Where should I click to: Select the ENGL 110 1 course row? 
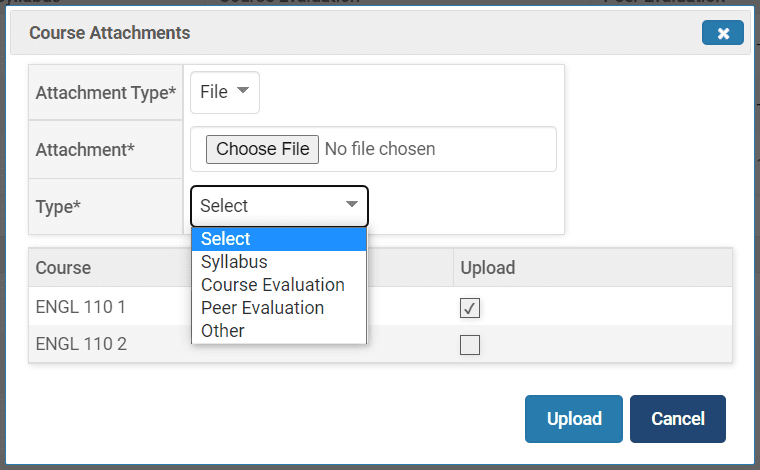tap(81, 308)
